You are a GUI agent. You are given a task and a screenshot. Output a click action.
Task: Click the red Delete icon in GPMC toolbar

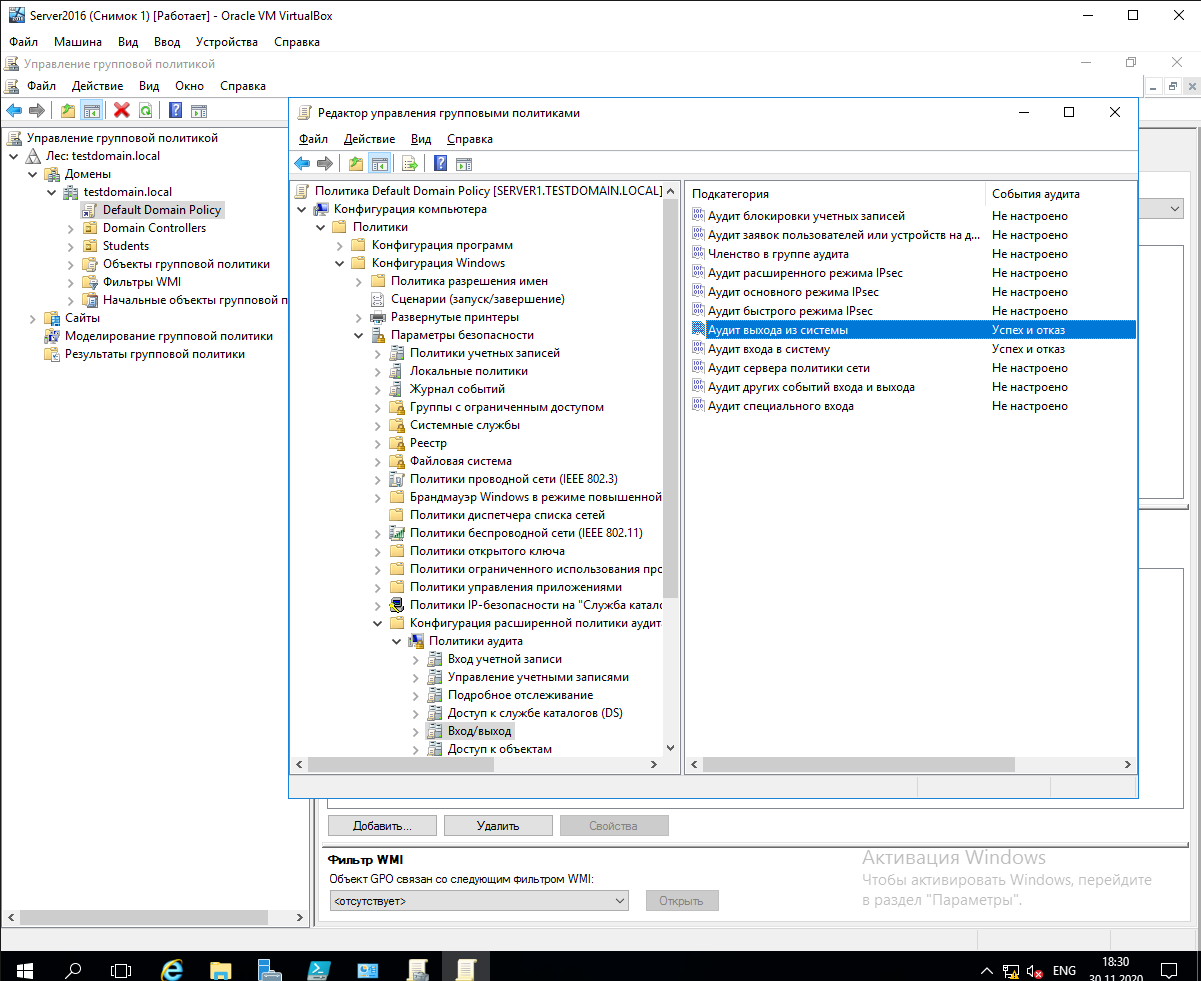[x=122, y=111]
